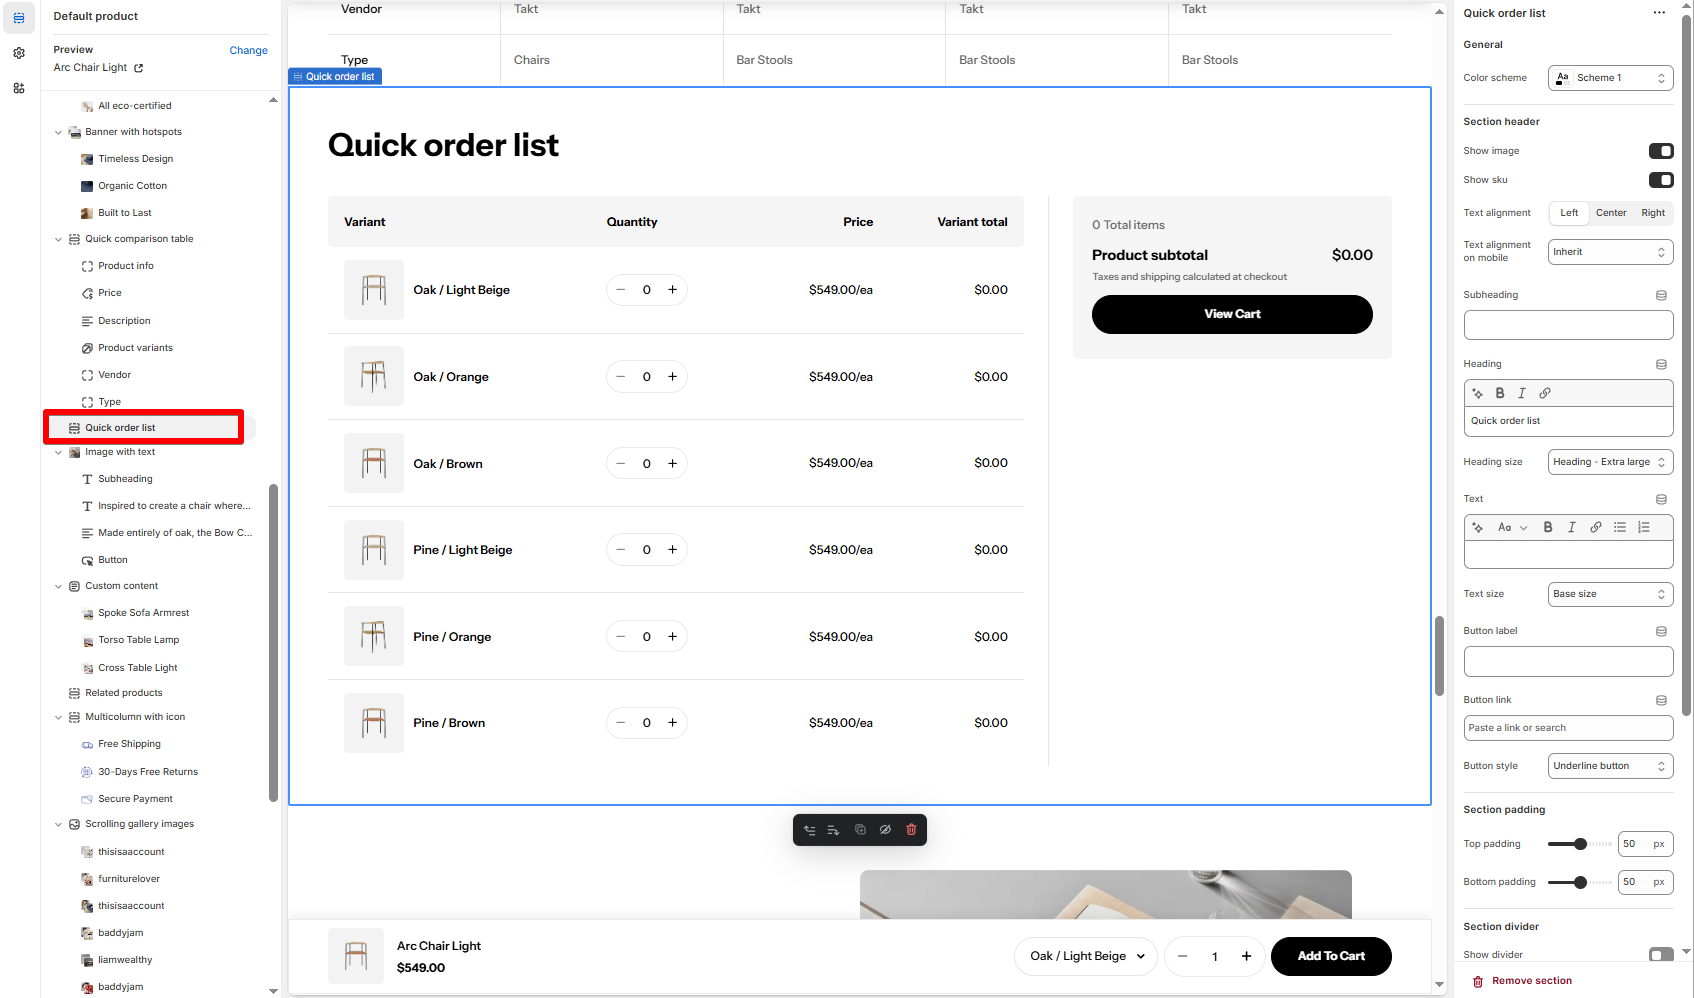Viewport: 1694px width, 998px height.
Task: Open the apps icon in left rail
Action: (19, 88)
